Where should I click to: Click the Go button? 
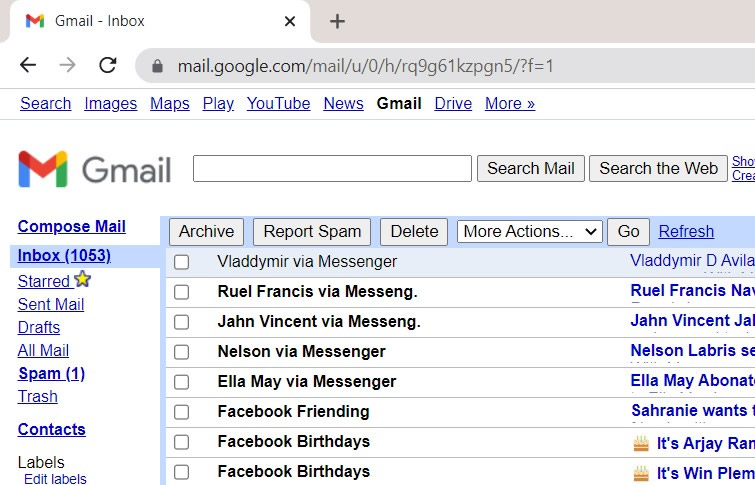[x=628, y=232]
